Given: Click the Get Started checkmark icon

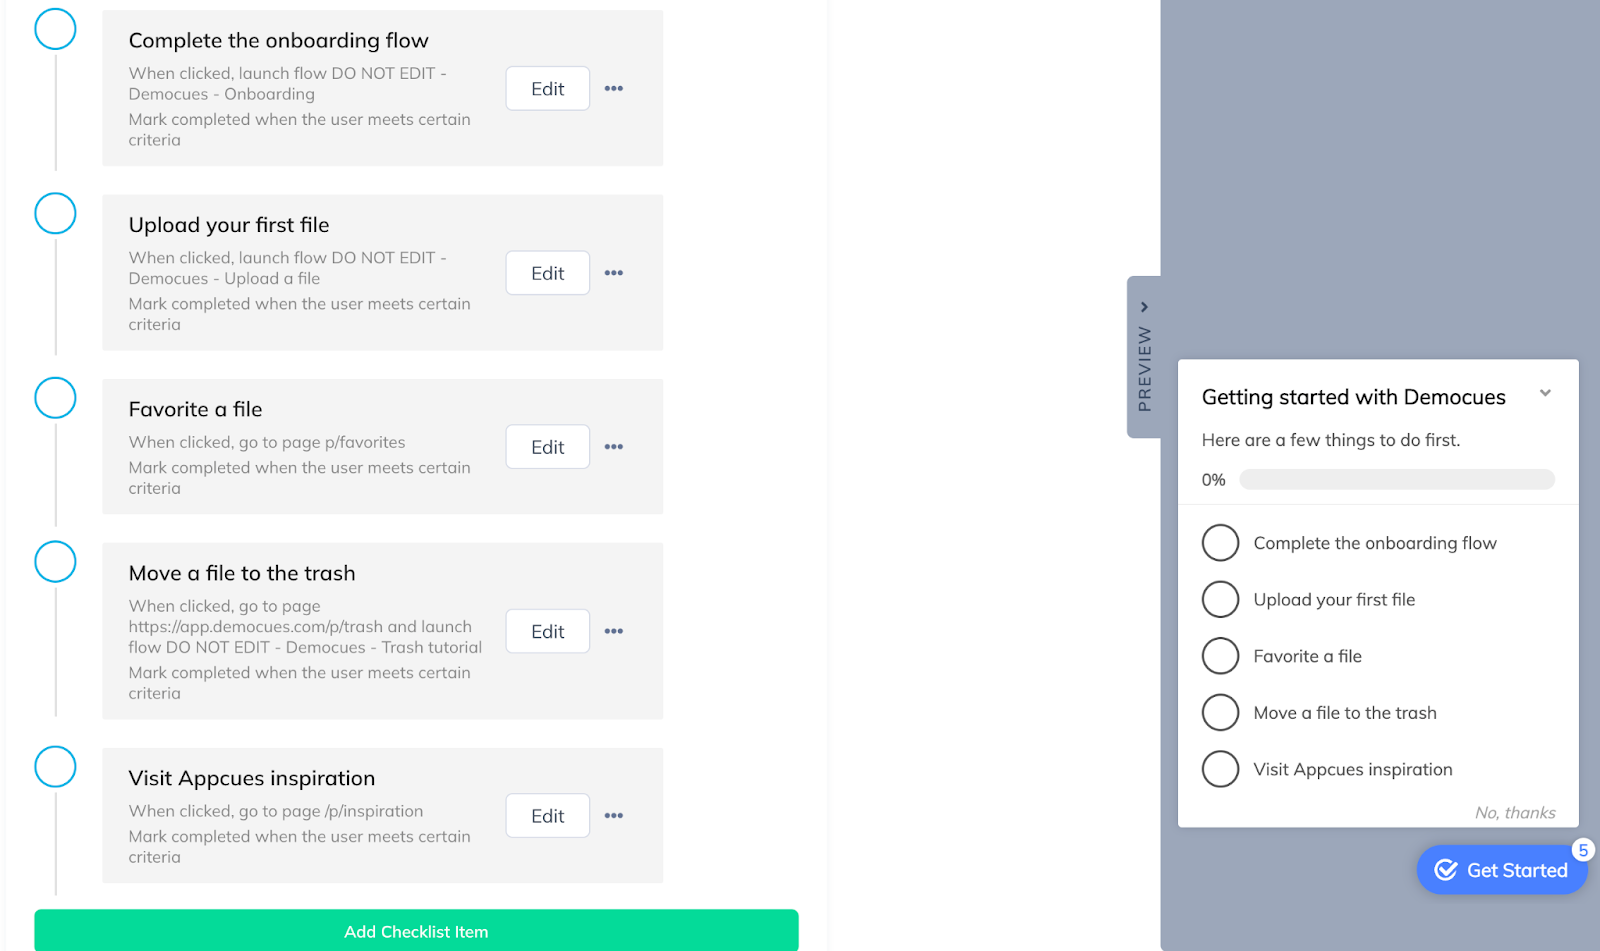Looking at the screenshot, I should 1446,870.
